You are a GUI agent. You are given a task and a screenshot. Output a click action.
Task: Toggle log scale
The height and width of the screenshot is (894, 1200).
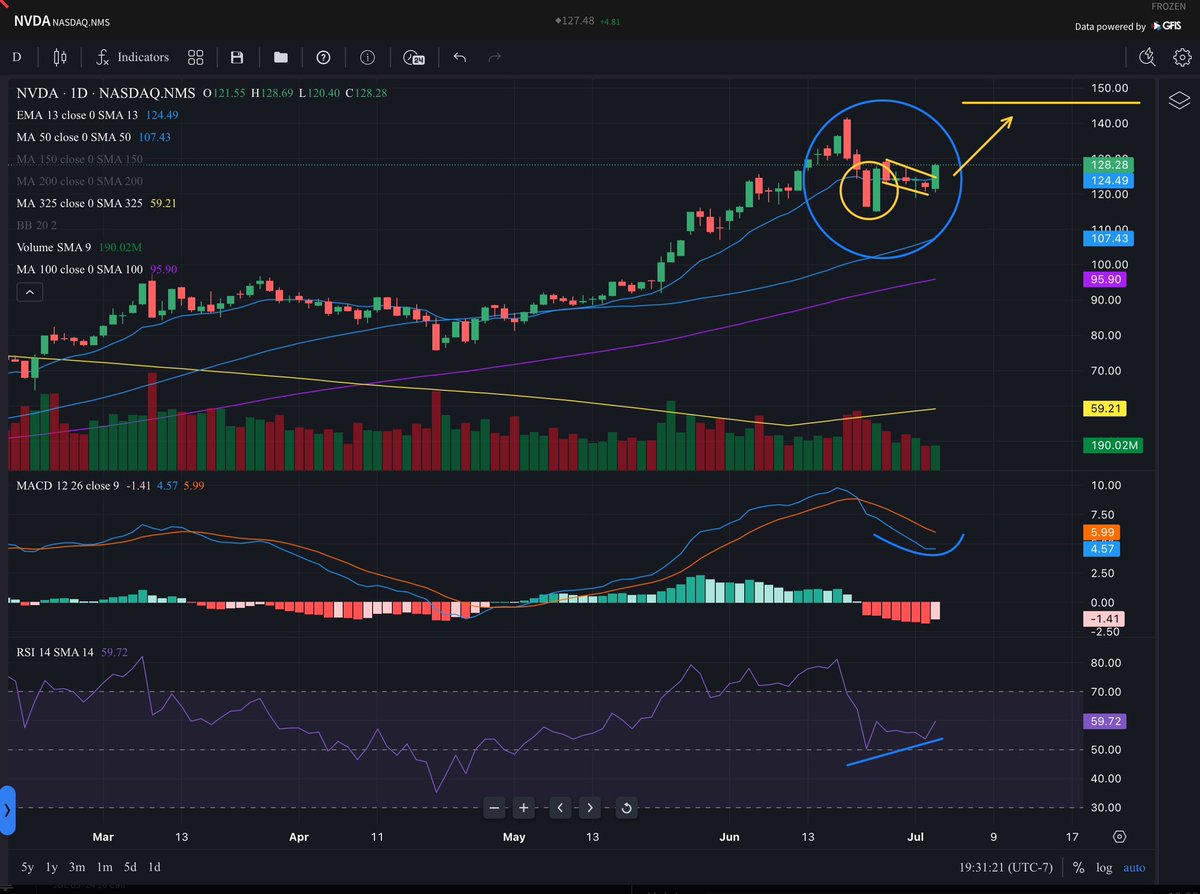pos(1103,868)
